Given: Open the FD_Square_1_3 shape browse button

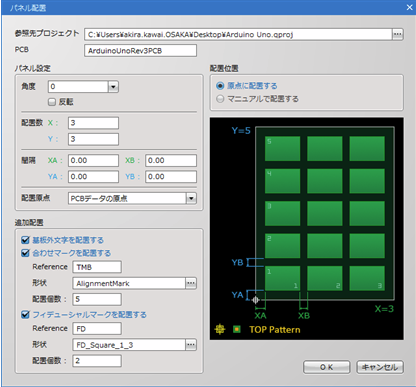Looking at the screenshot, I should (191, 345).
